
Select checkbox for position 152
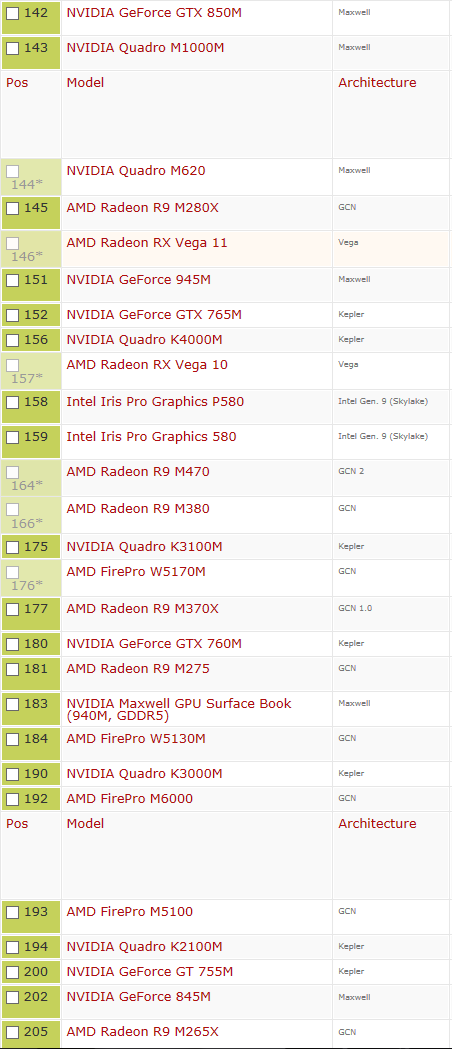pyautogui.click(x=13, y=315)
